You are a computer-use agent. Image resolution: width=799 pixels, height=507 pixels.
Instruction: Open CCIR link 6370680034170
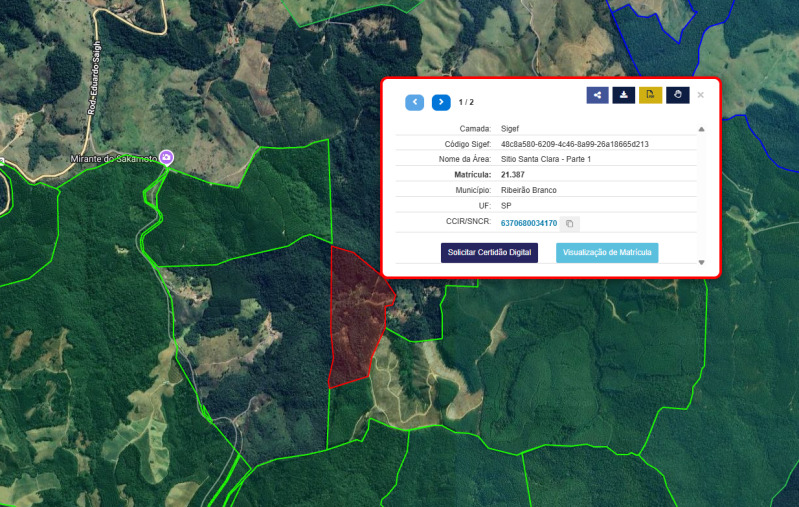(x=529, y=223)
